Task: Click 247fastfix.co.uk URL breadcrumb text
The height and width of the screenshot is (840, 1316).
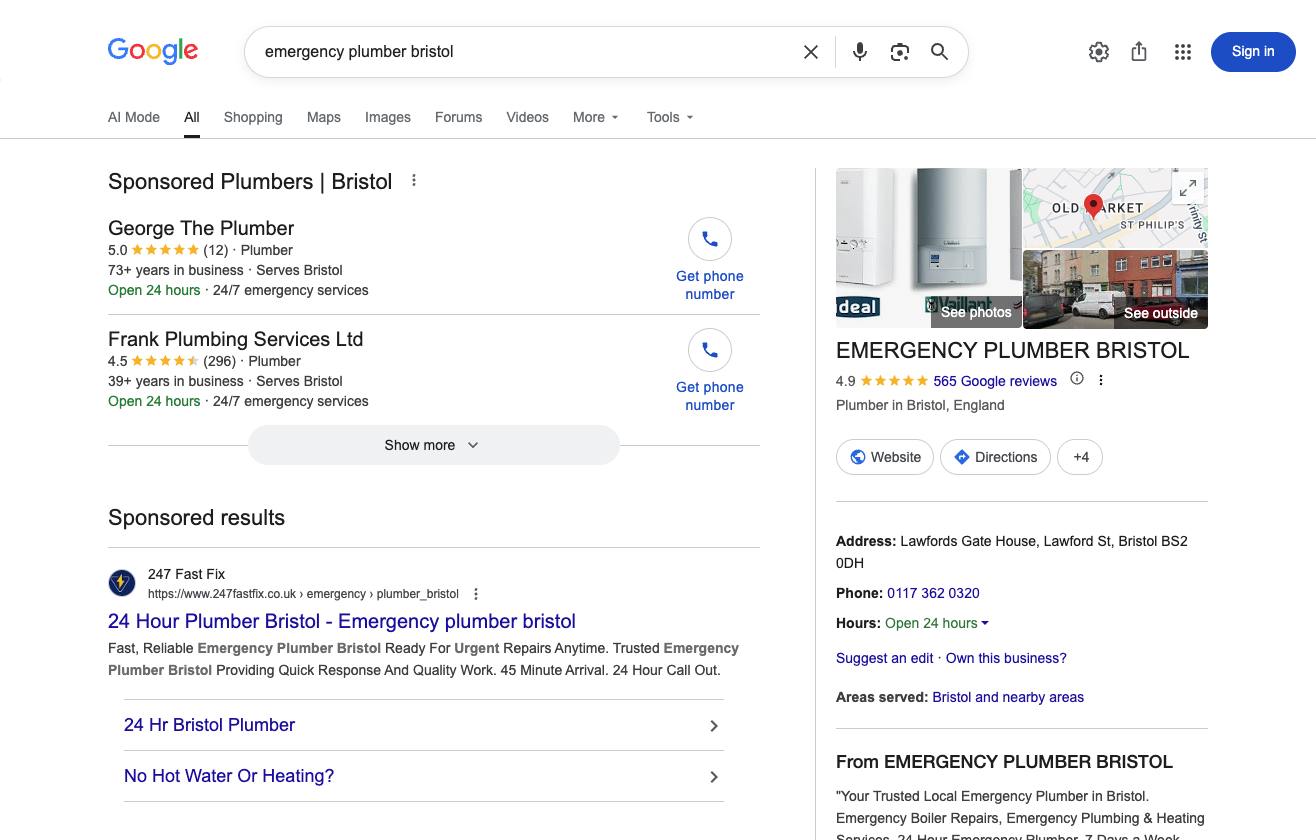Action: (x=303, y=594)
